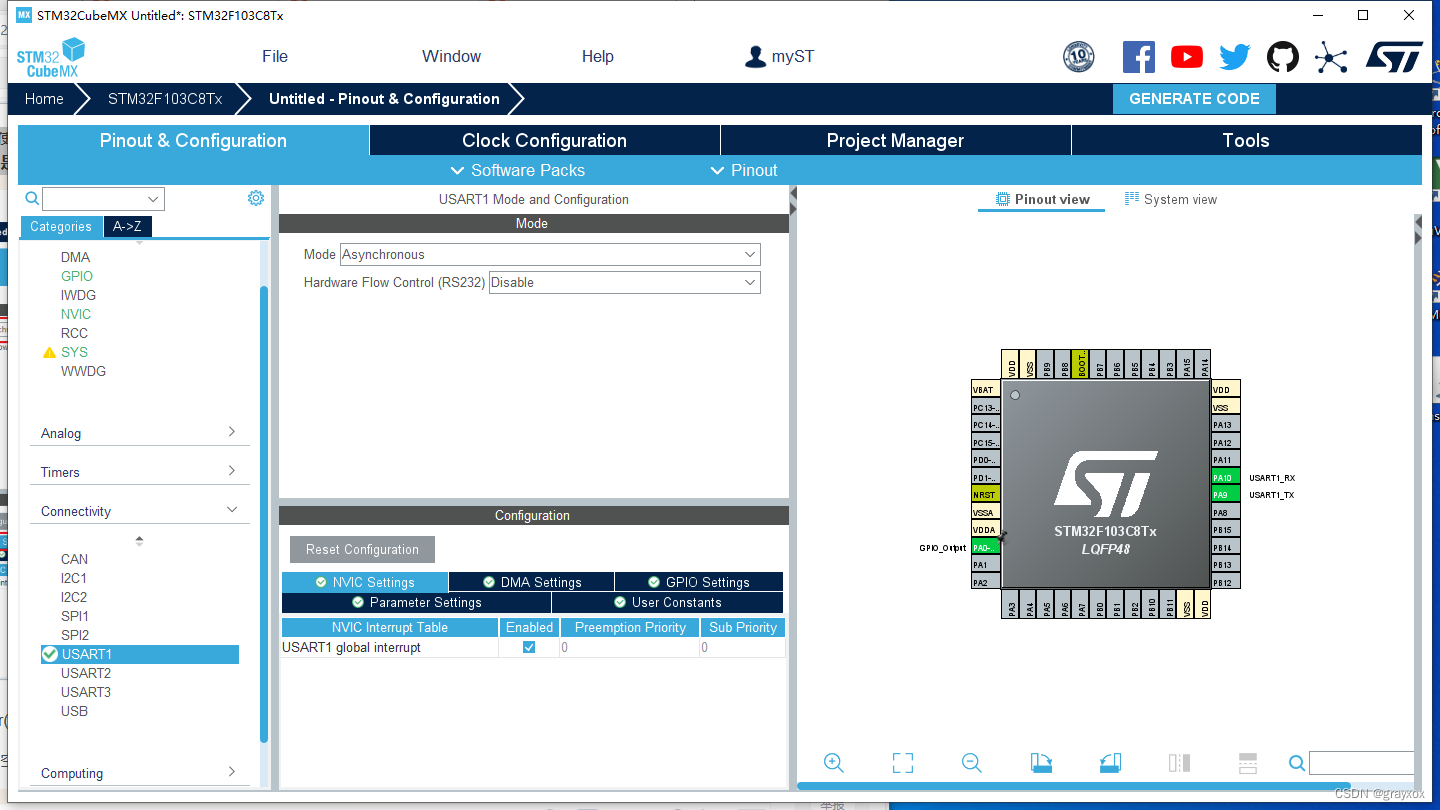Screen dimensions: 1440x810
Task: Click the pinout view horizontal scrollbar
Action: tap(1074, 786)
